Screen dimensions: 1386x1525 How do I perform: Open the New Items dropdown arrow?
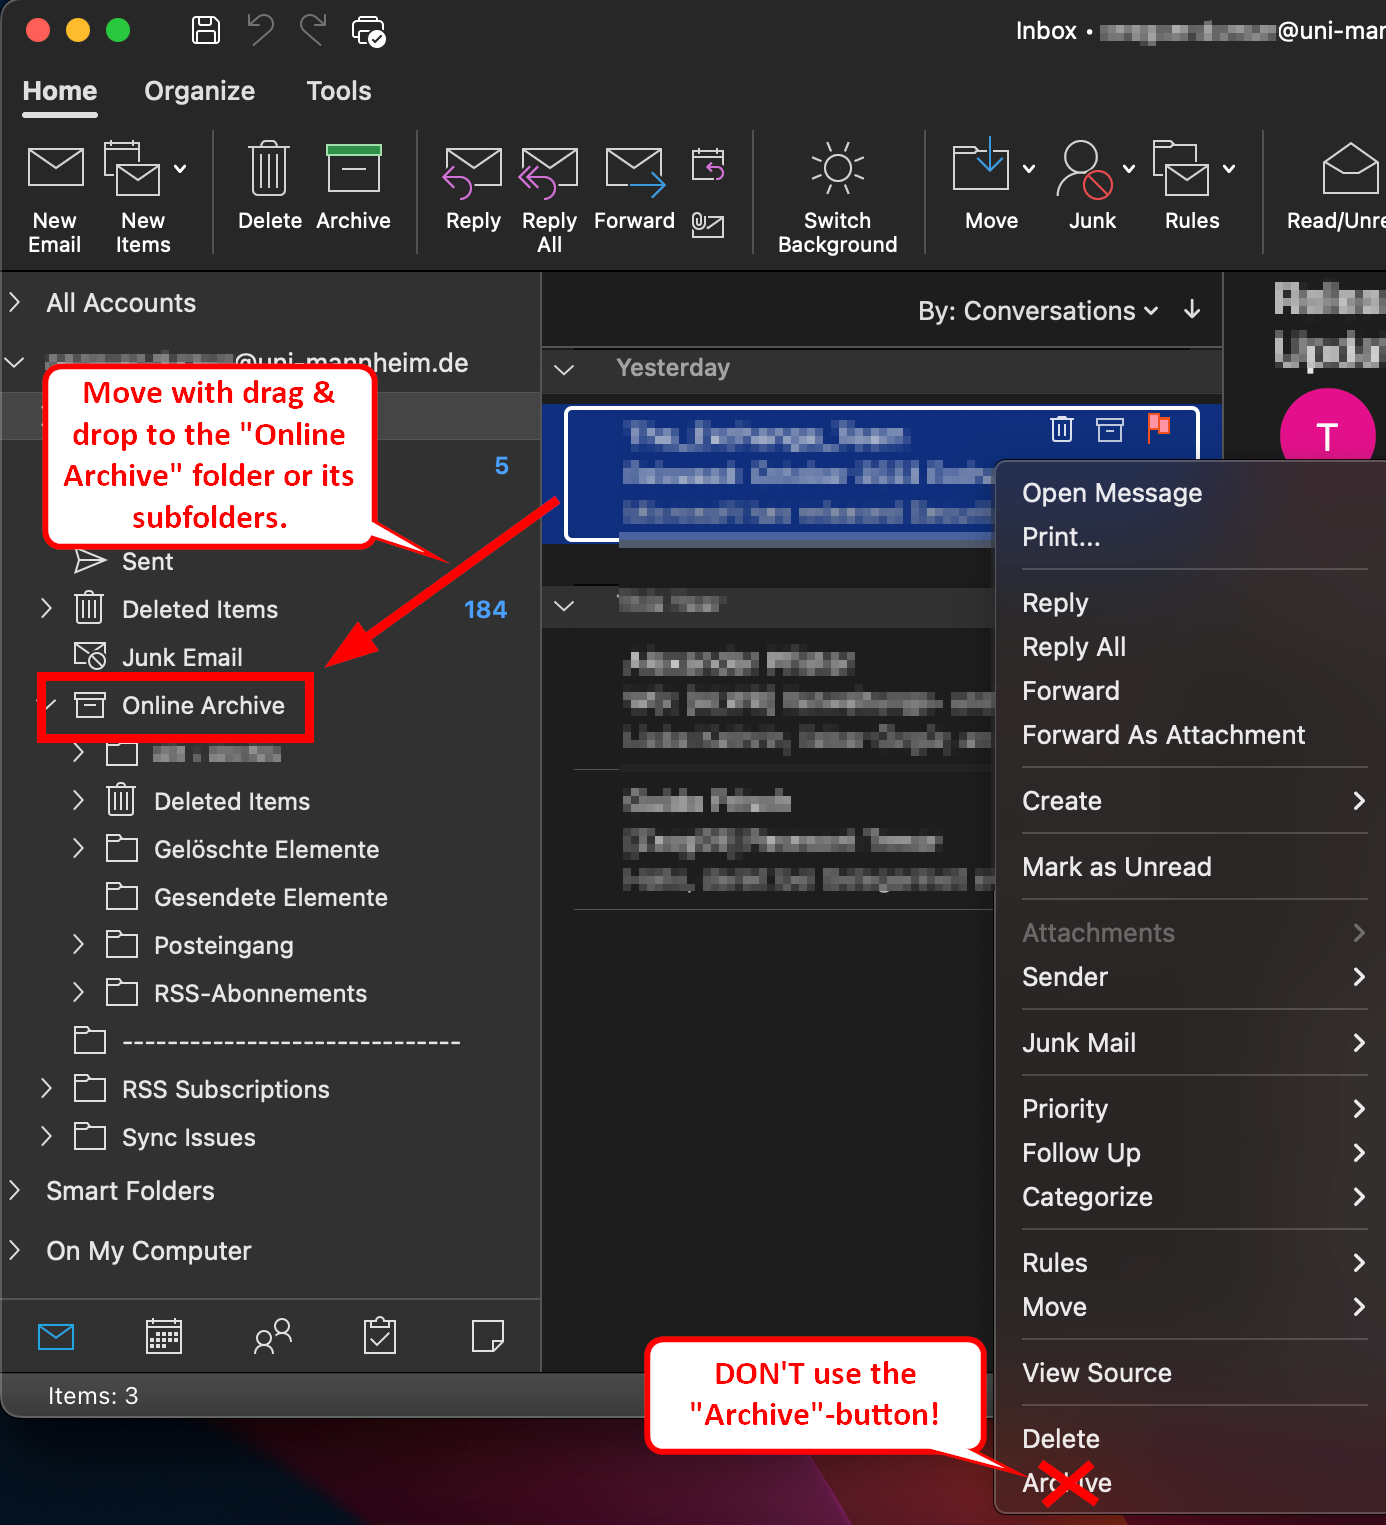click(180, 169)
